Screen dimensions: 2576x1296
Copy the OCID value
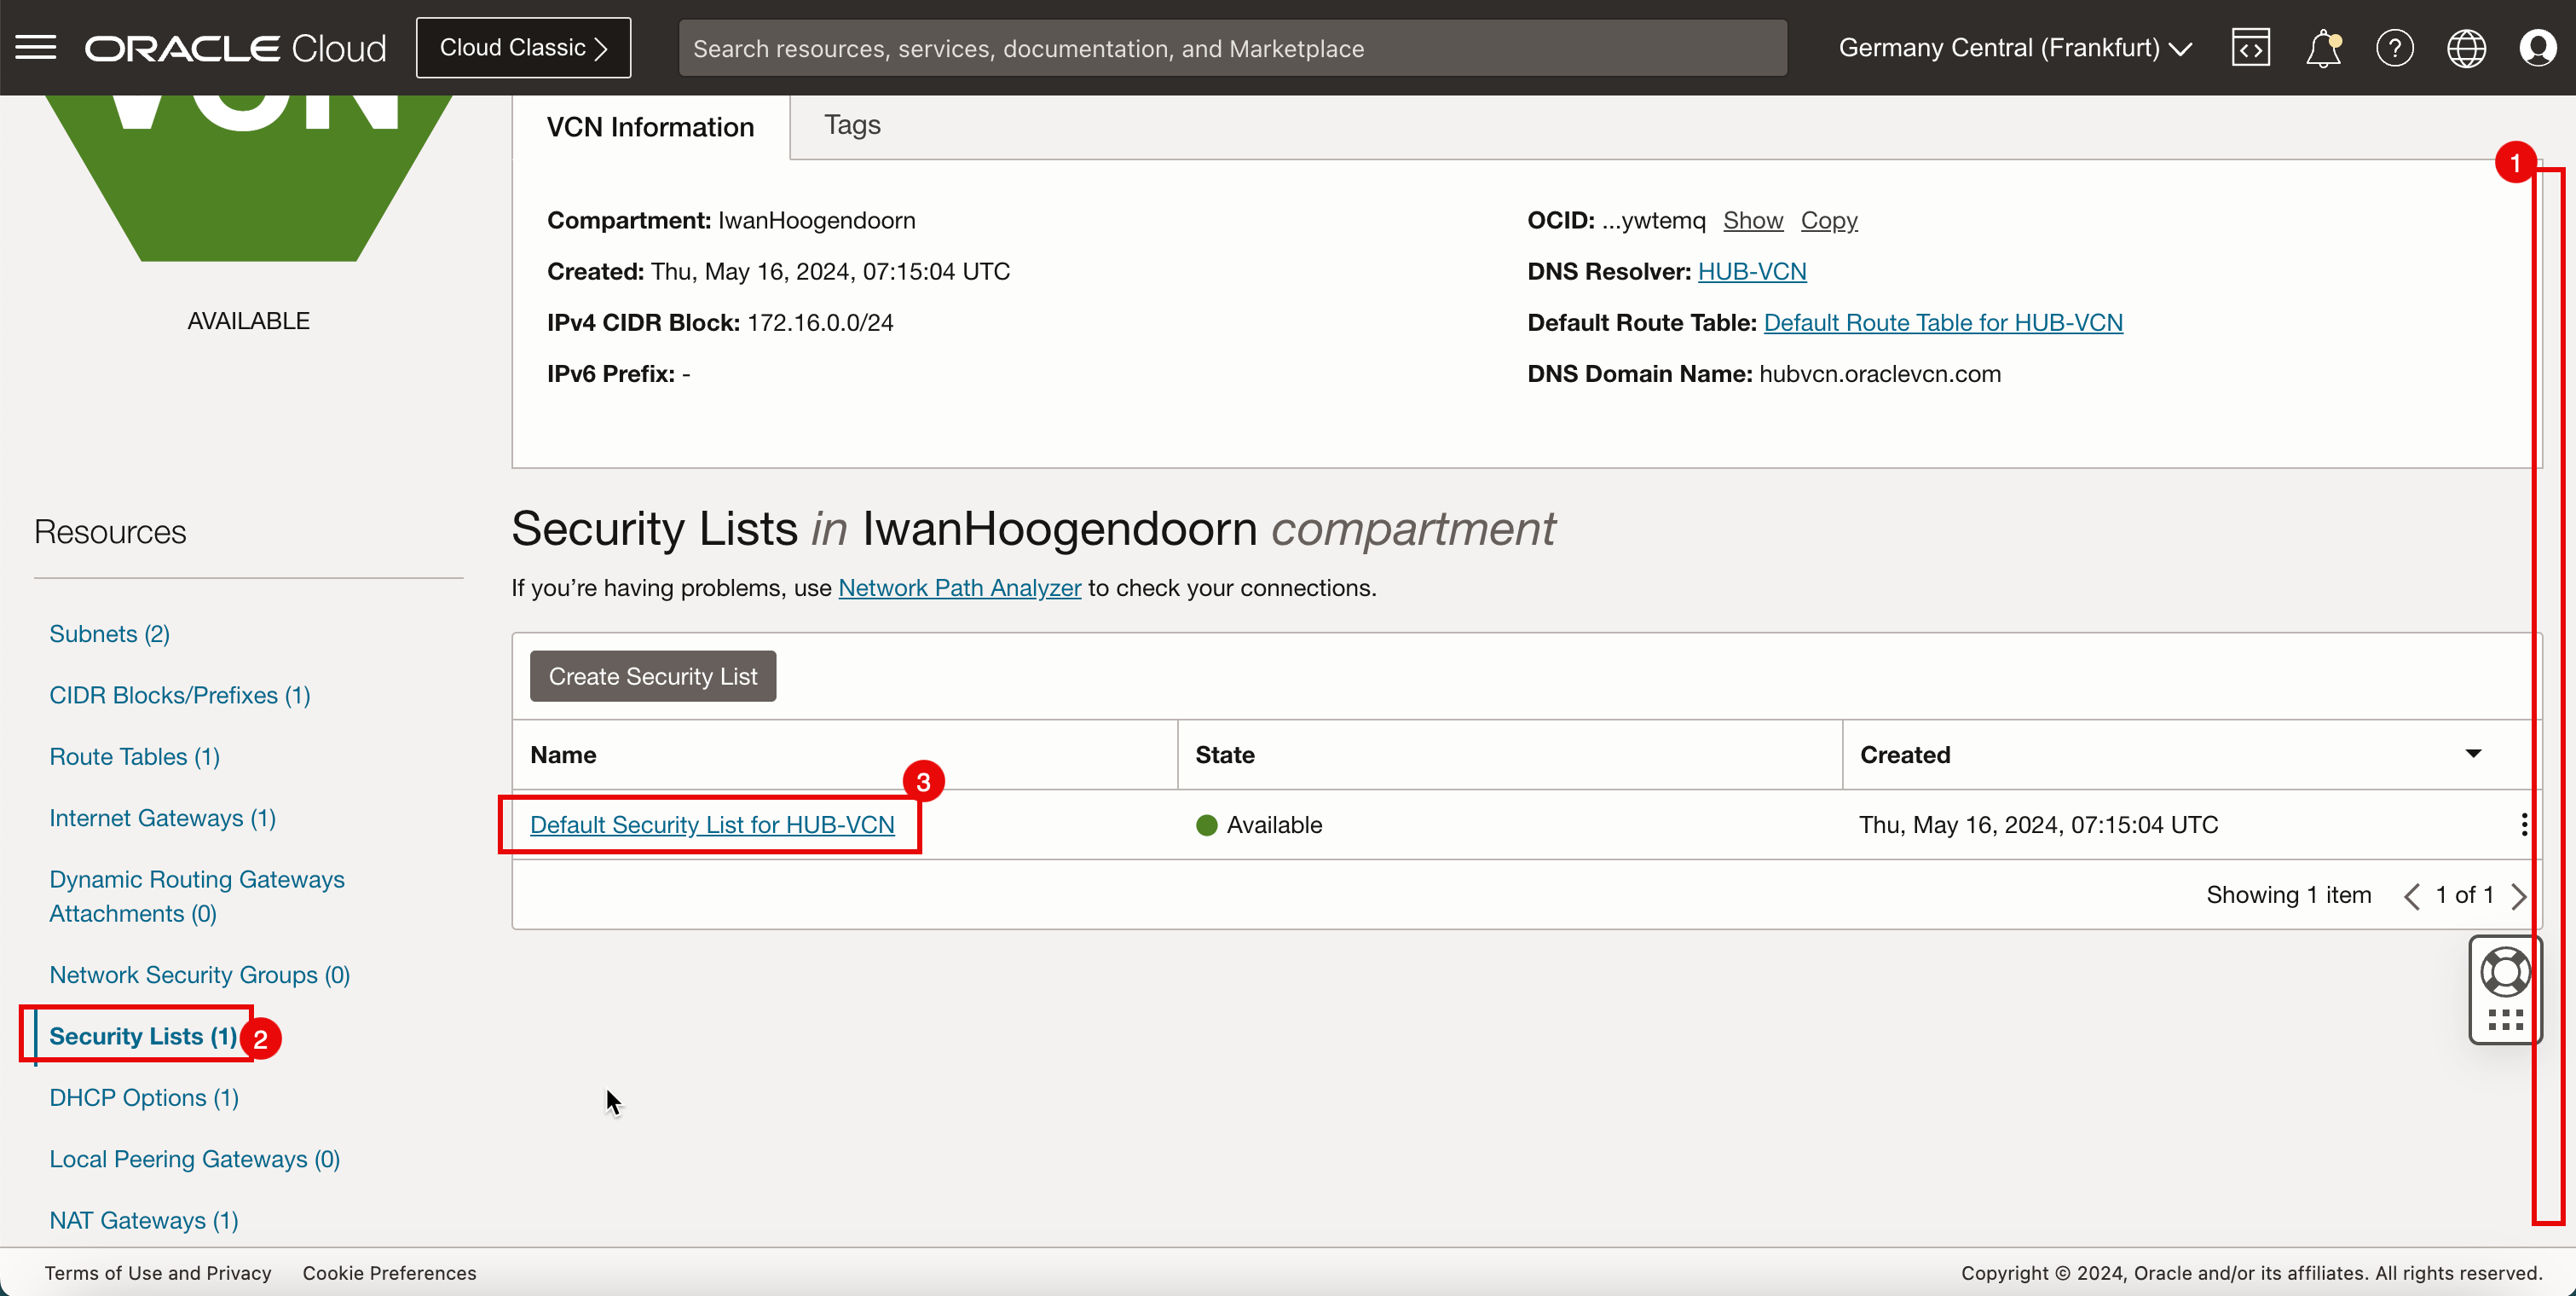point(1829,220)
